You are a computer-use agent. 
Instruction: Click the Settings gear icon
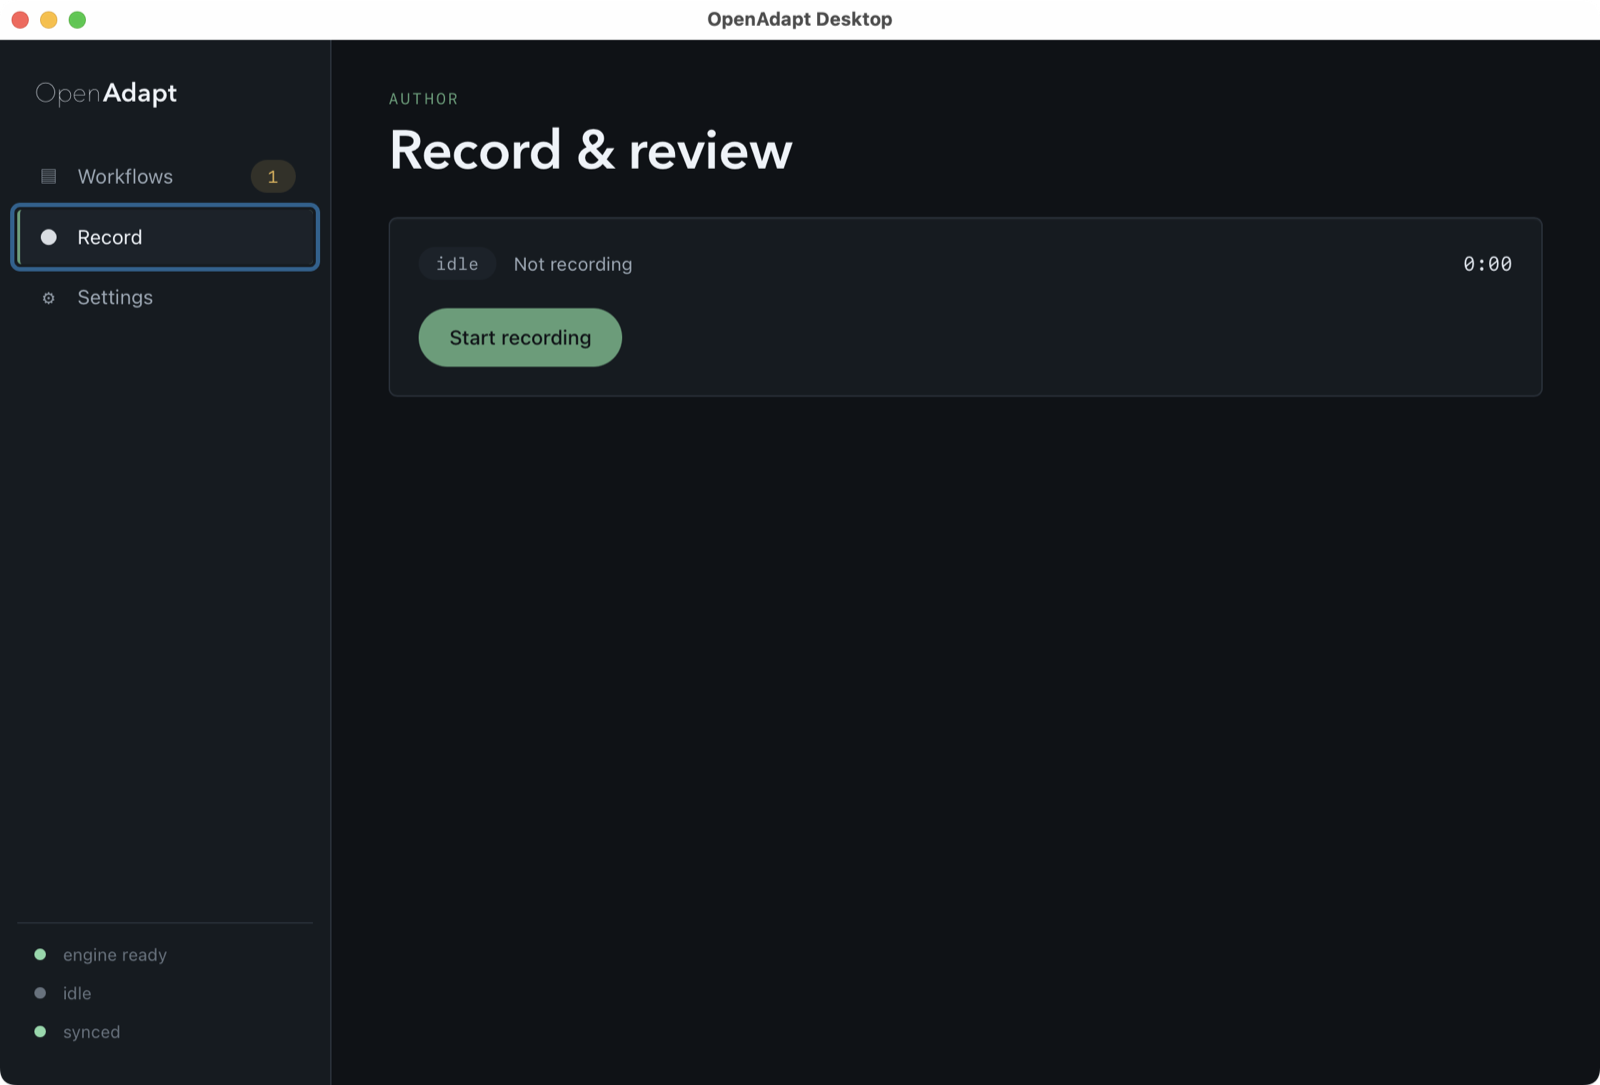[48, 298]
